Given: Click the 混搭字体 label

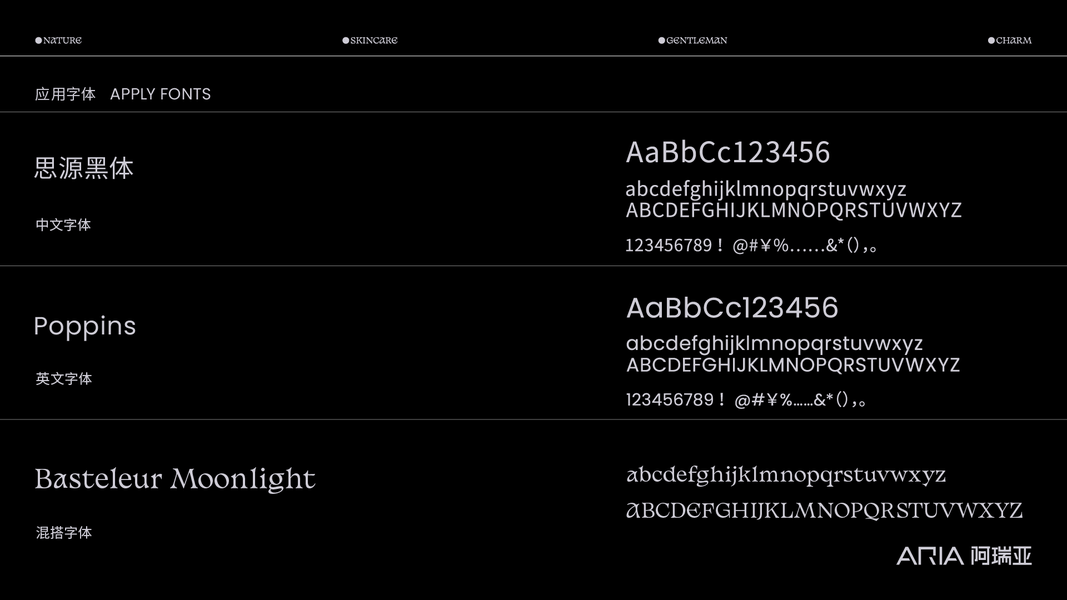Looking at the screenshot, I should 63,533.
